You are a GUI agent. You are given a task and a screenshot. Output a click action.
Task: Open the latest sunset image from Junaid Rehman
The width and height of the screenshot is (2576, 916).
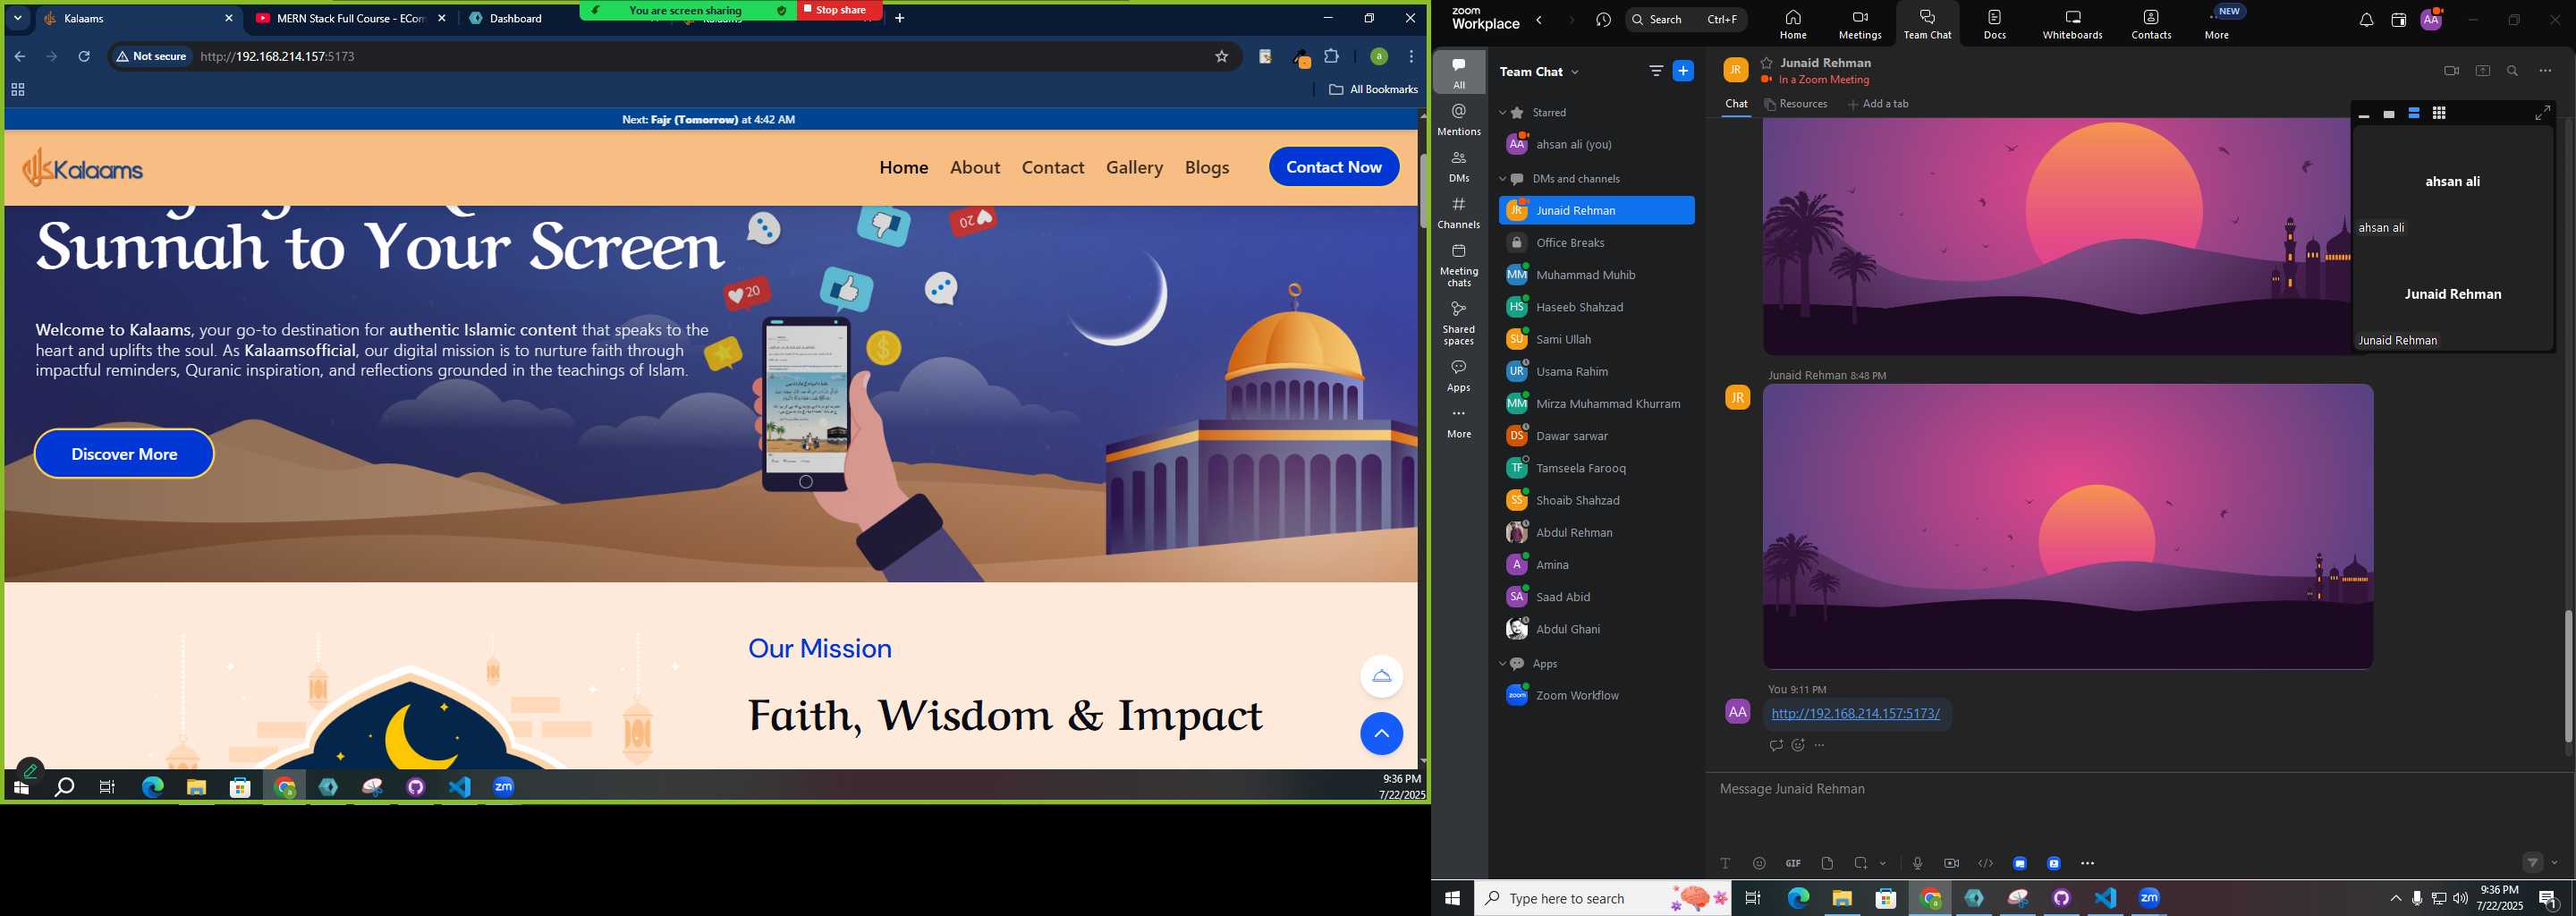point(2068,527)
